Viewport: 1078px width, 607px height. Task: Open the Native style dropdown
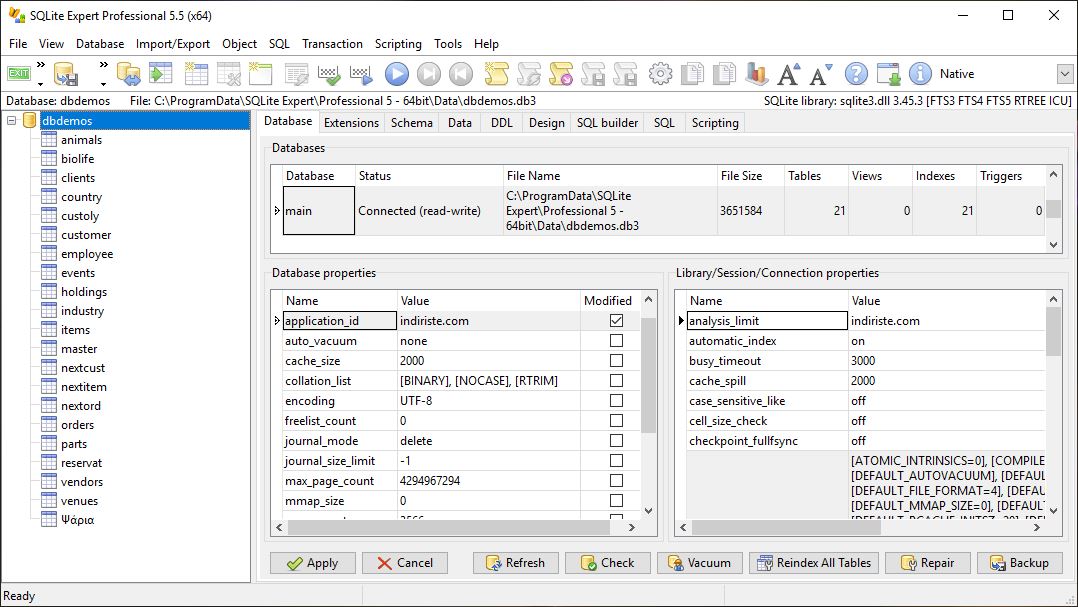click(x=1064, y=74)
